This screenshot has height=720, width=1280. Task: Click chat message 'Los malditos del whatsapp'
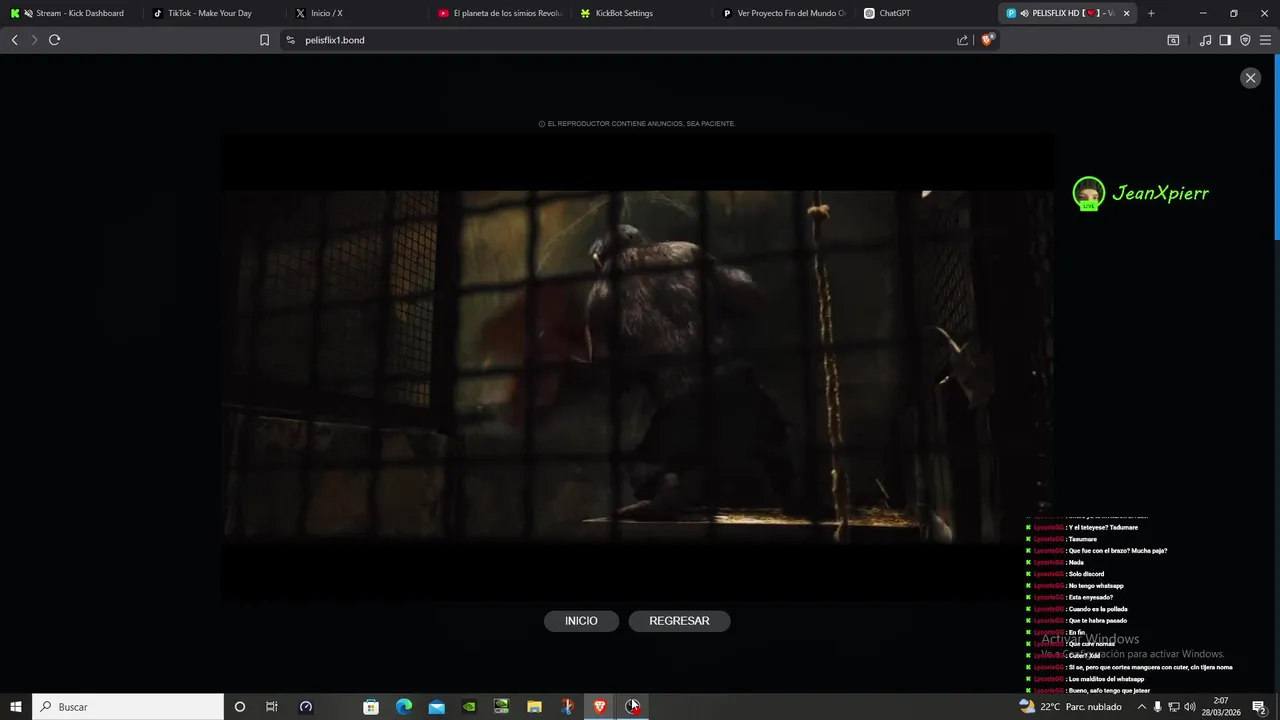coord(1106,679)
